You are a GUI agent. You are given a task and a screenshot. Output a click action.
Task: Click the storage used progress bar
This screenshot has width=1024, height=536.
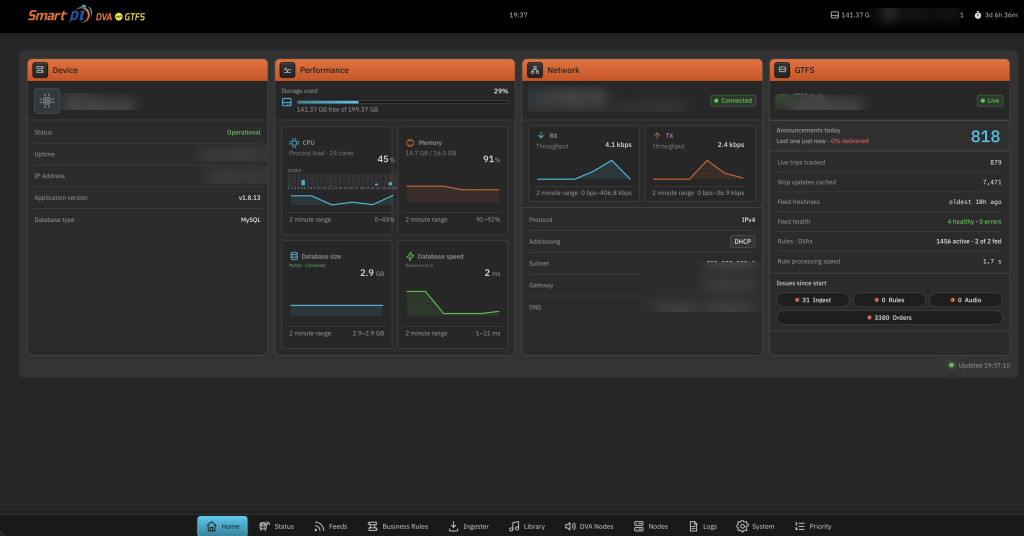(402, 102)
